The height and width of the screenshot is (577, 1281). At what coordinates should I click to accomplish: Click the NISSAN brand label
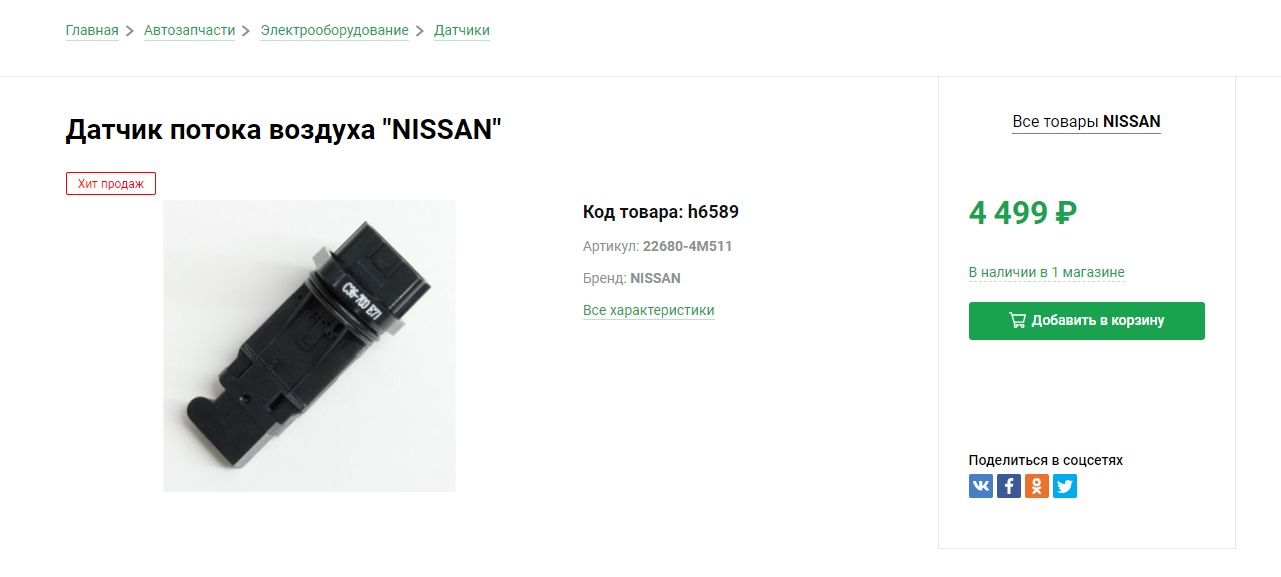(x=655, y=278)
